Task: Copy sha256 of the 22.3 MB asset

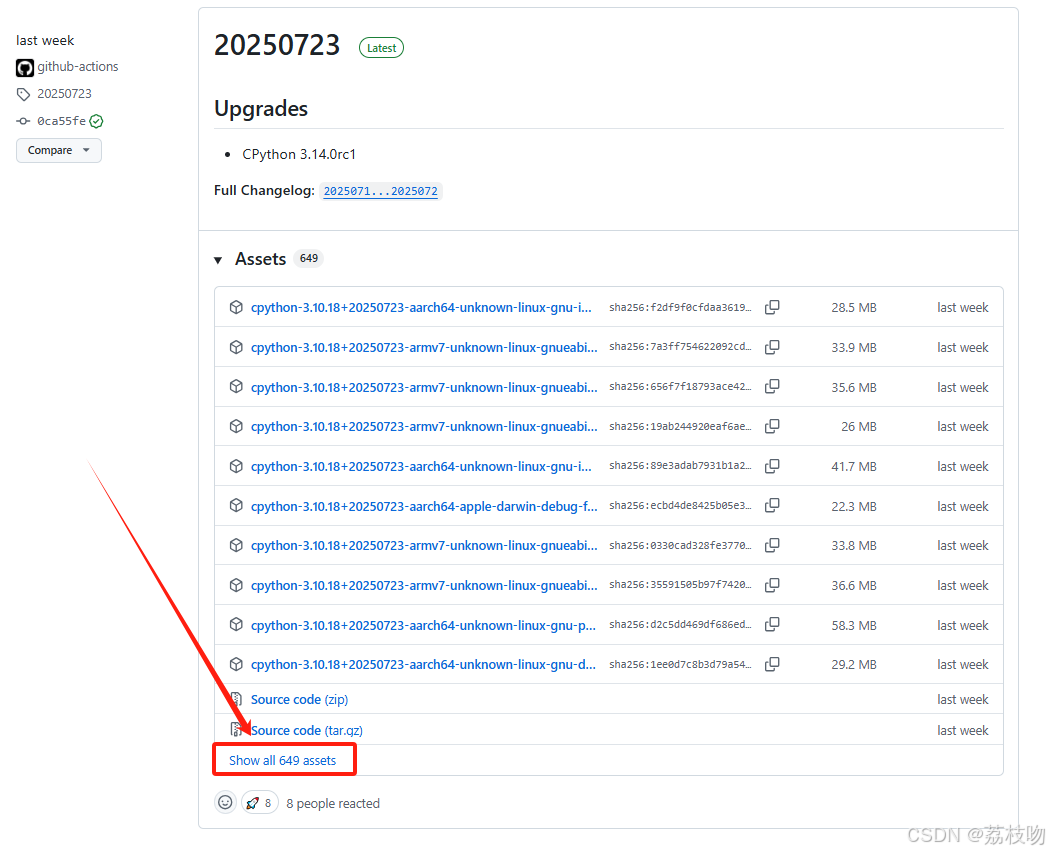Action: tap(772, 506)
